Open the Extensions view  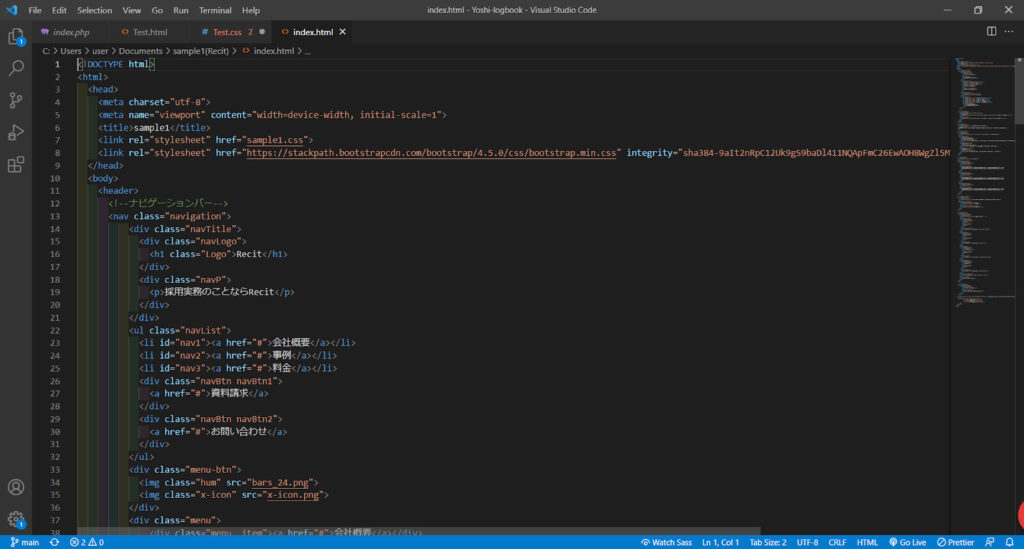pyautogui.click(x=16, y=164)
